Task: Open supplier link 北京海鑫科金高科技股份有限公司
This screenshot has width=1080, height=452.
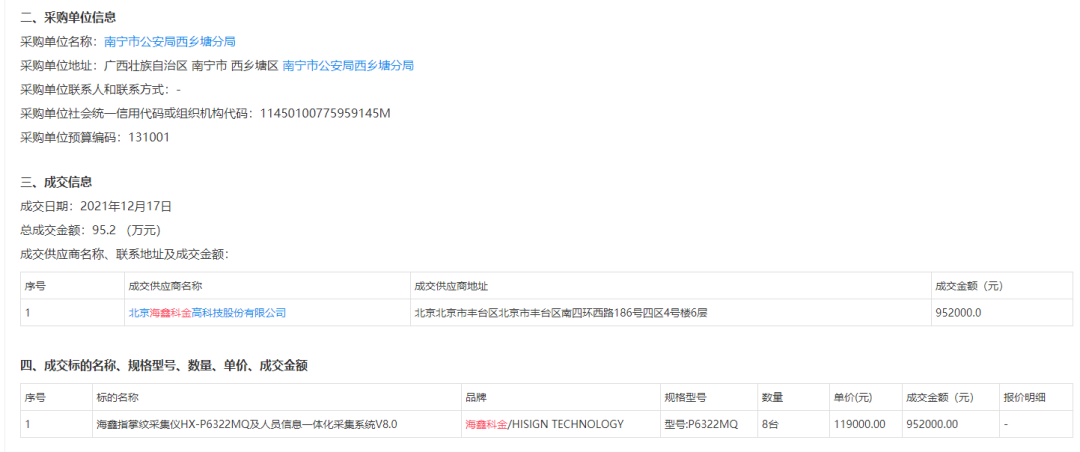Action: click(x=207, y=313)
